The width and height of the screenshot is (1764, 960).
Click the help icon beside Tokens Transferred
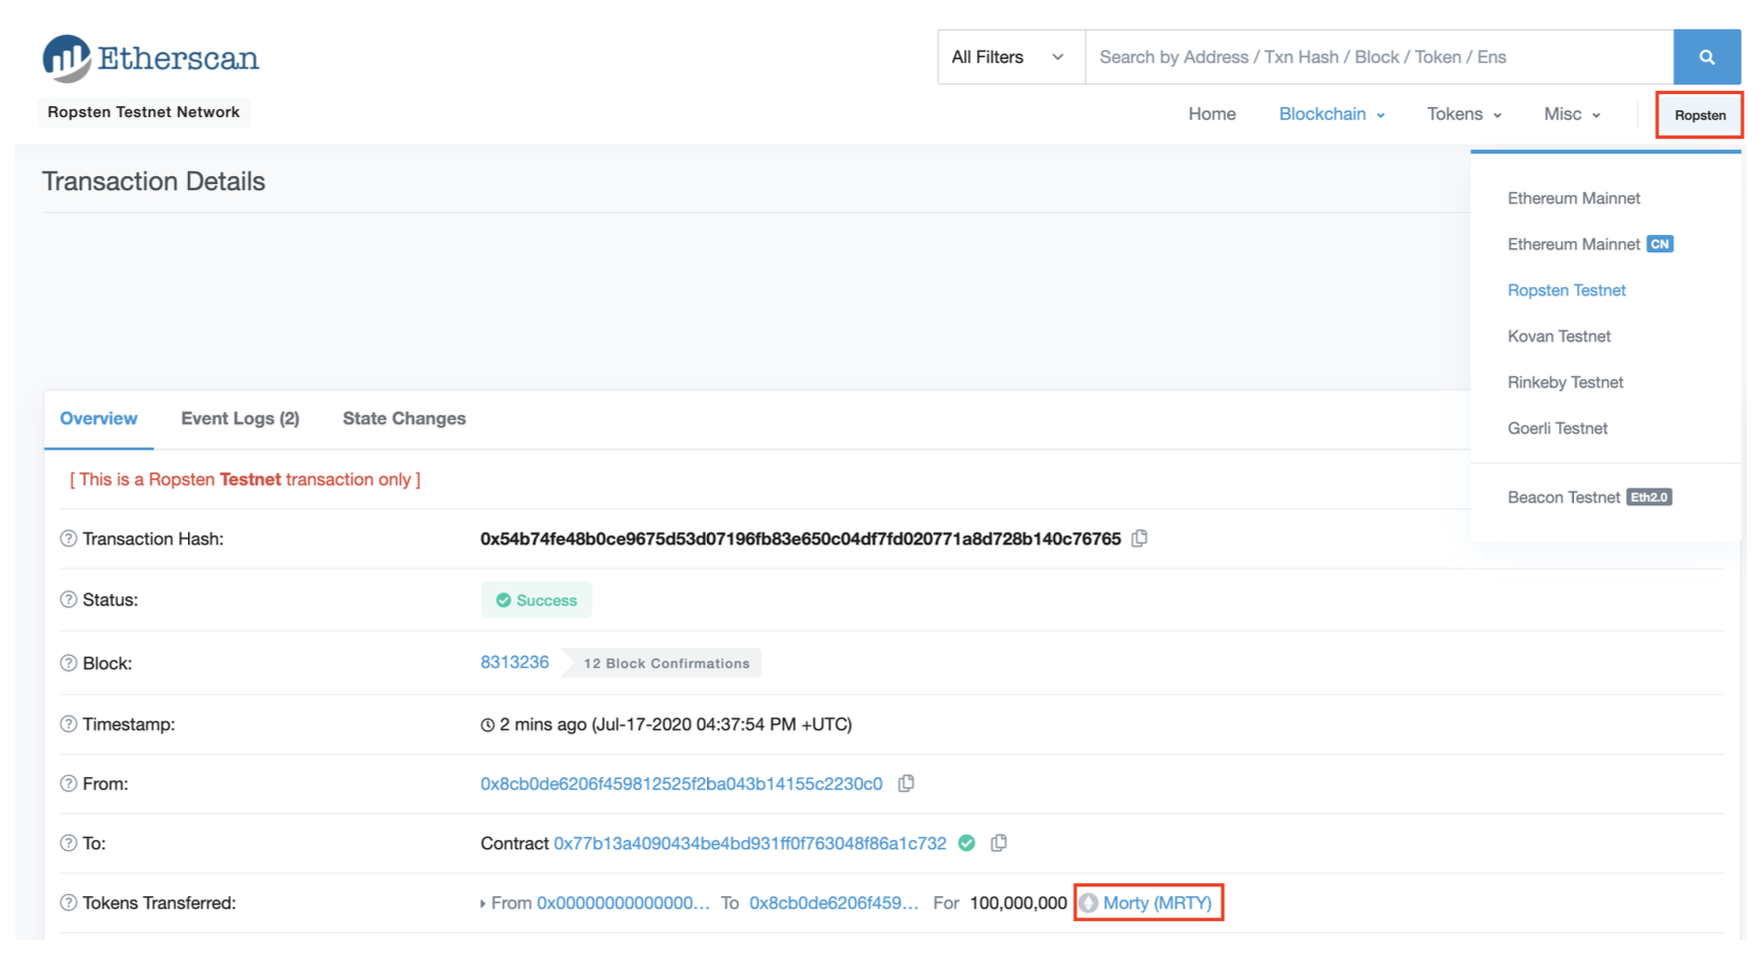pyautogui.click(x=68, y=903)
